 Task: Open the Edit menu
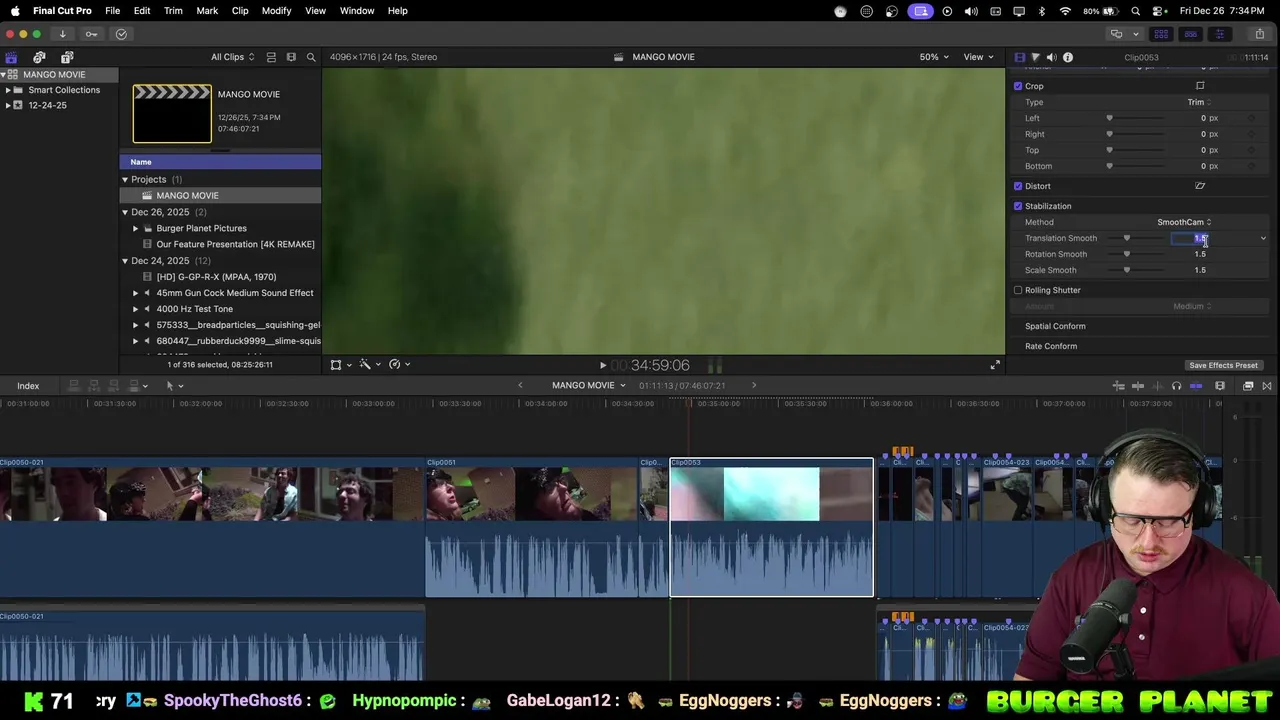(142, 10)
